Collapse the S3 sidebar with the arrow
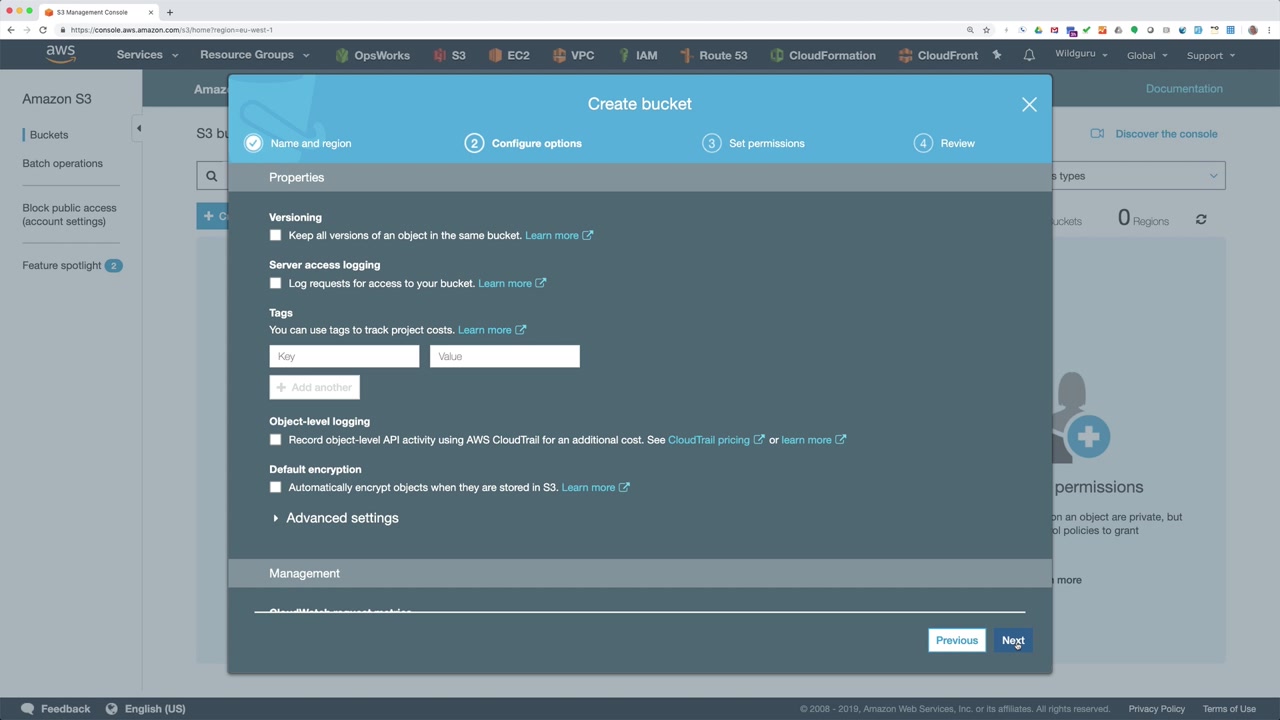1280x720 pixels. tap(138, 128)
